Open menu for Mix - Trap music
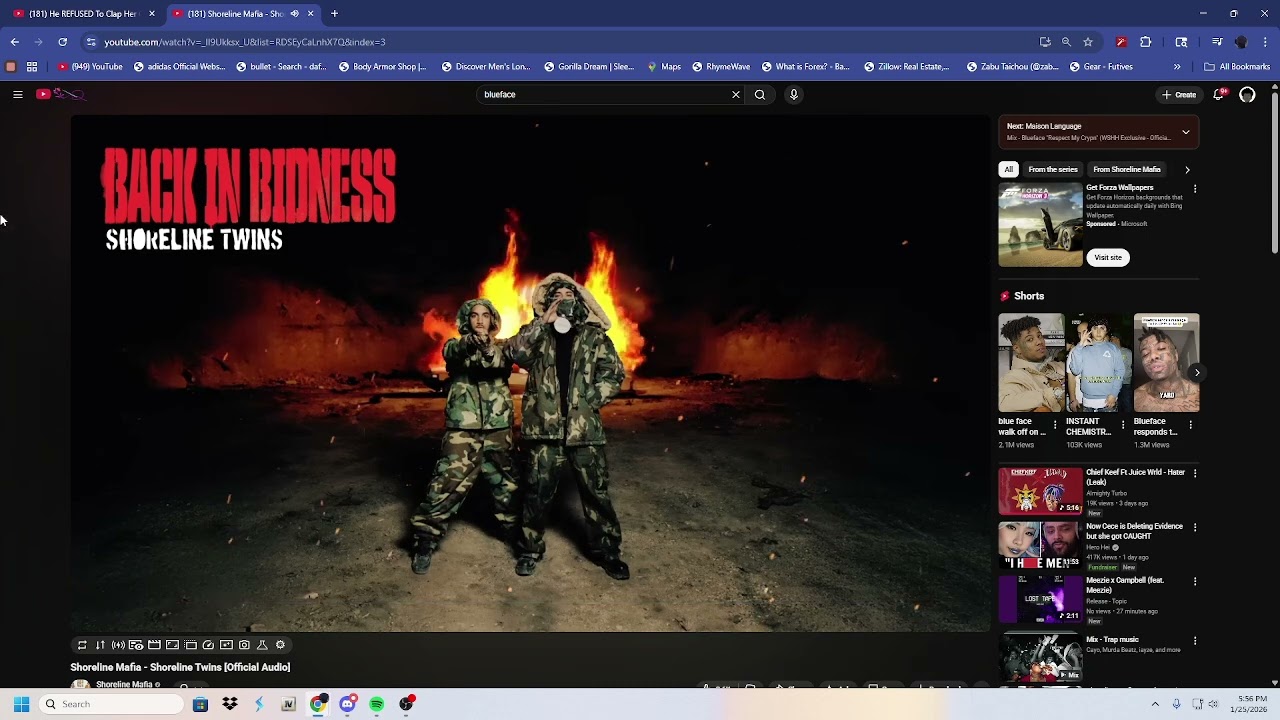 point(1194,641)
